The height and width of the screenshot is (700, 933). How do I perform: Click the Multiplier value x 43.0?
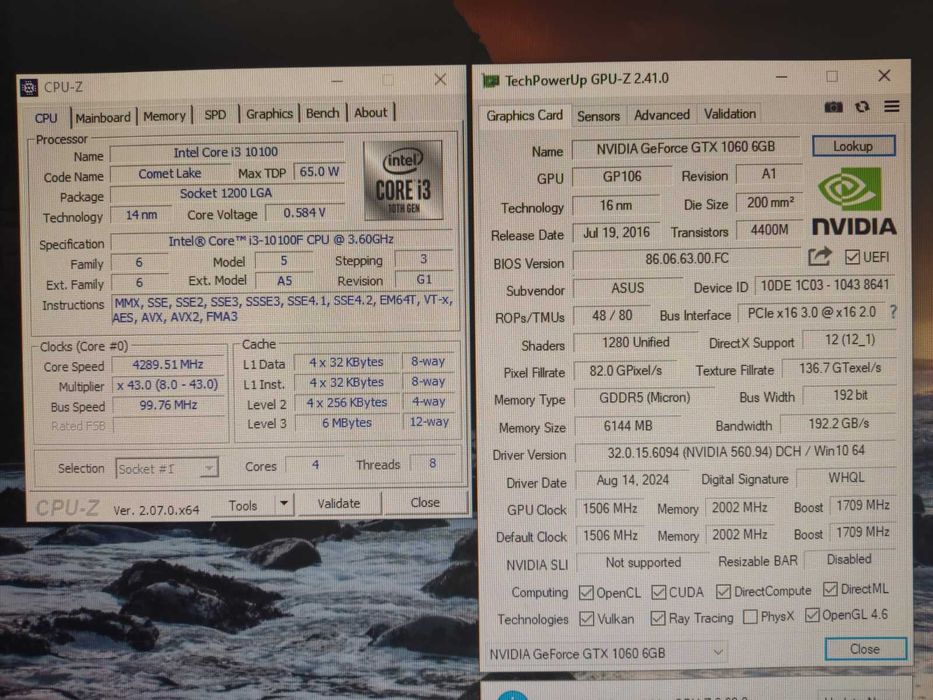[x=168, y=385]
